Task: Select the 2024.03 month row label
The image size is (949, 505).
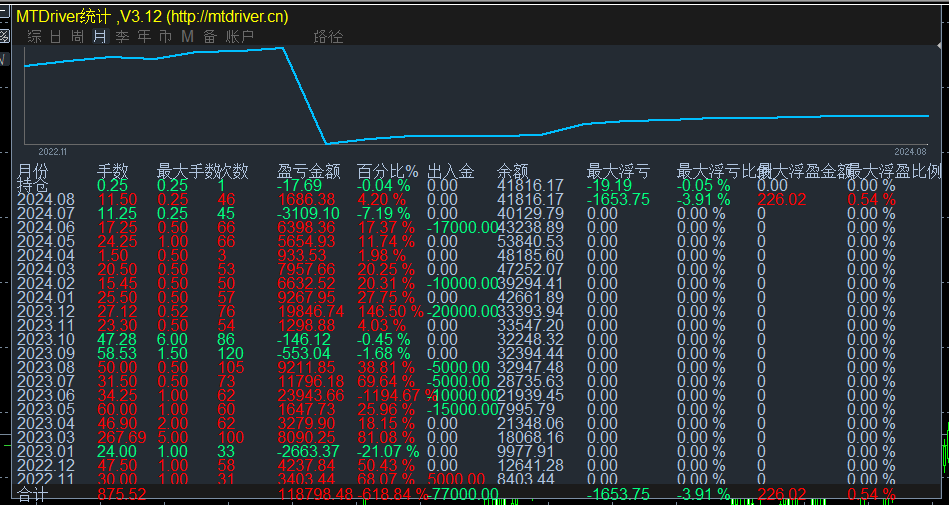Action: click(46, 269)
